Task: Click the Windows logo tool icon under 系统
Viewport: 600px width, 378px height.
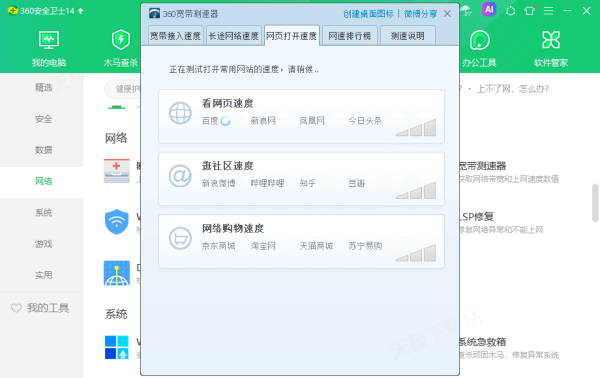Action: click(117, 347)
